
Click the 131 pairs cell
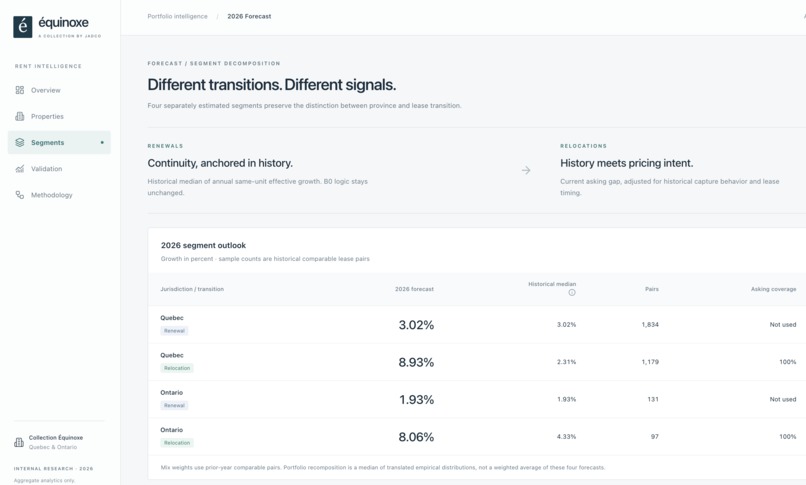click(653, 399)
